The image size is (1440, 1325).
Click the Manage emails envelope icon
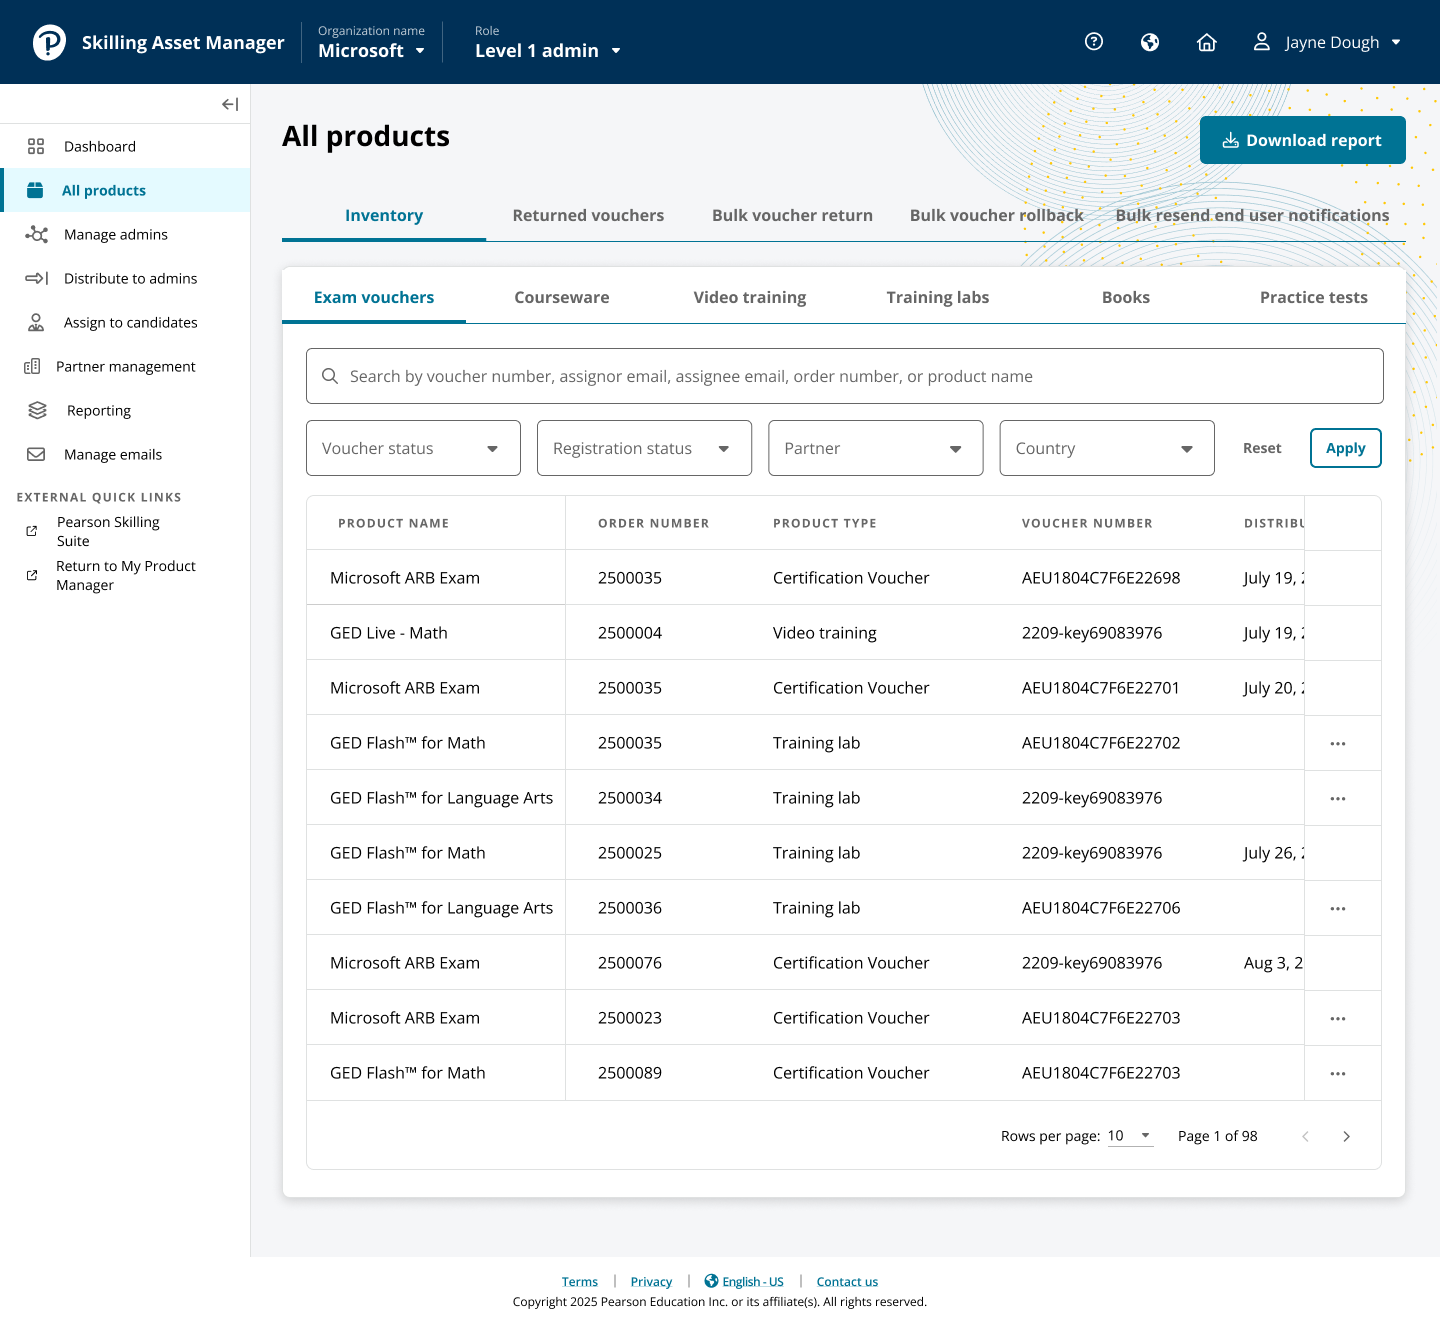[36, 454]
